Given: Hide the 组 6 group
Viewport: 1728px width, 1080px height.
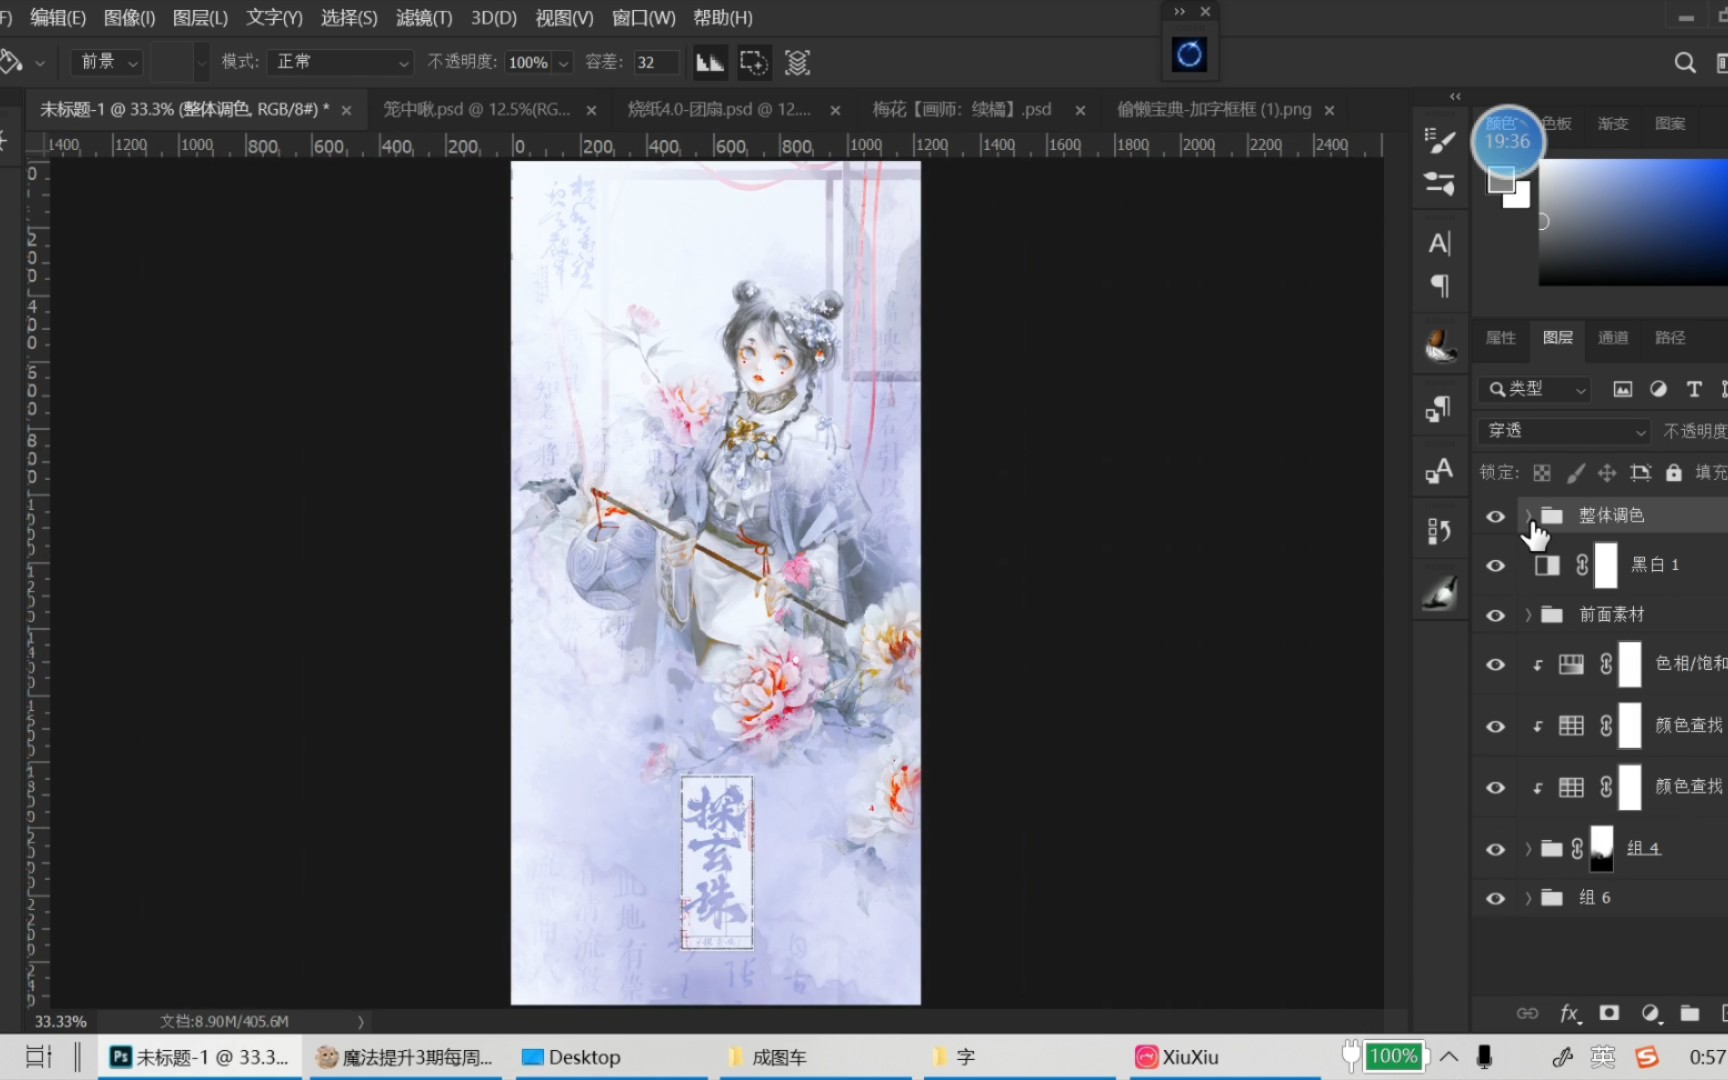Looking at the screenshot, I should (x=1495, y=898).
